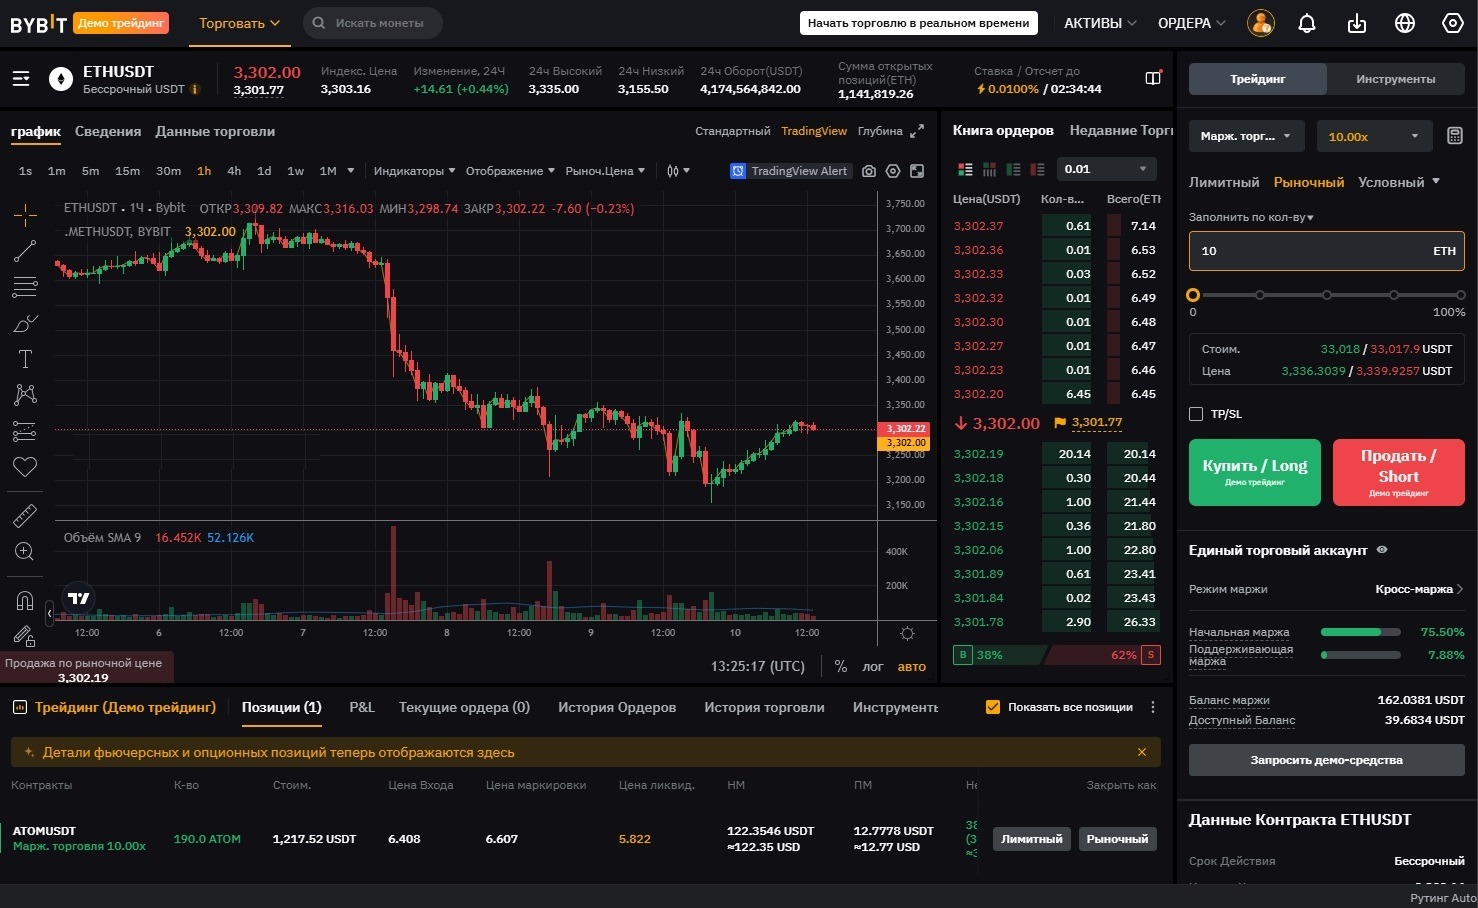Screen dimensions: 1478x908
Task: Toggle лог scale on chart
Action: tap(873, 666)
